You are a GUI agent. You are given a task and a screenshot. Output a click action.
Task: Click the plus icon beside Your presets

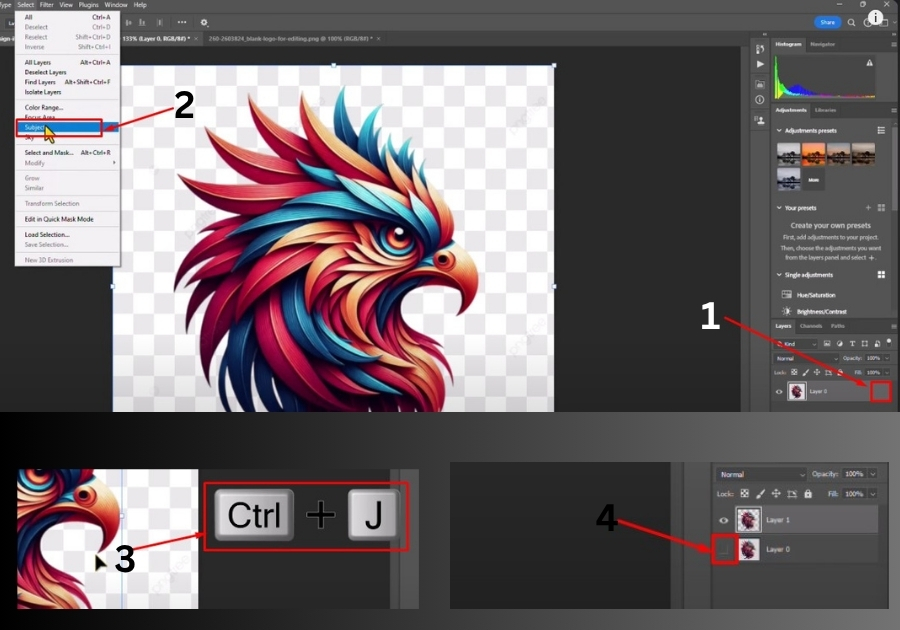868,208
